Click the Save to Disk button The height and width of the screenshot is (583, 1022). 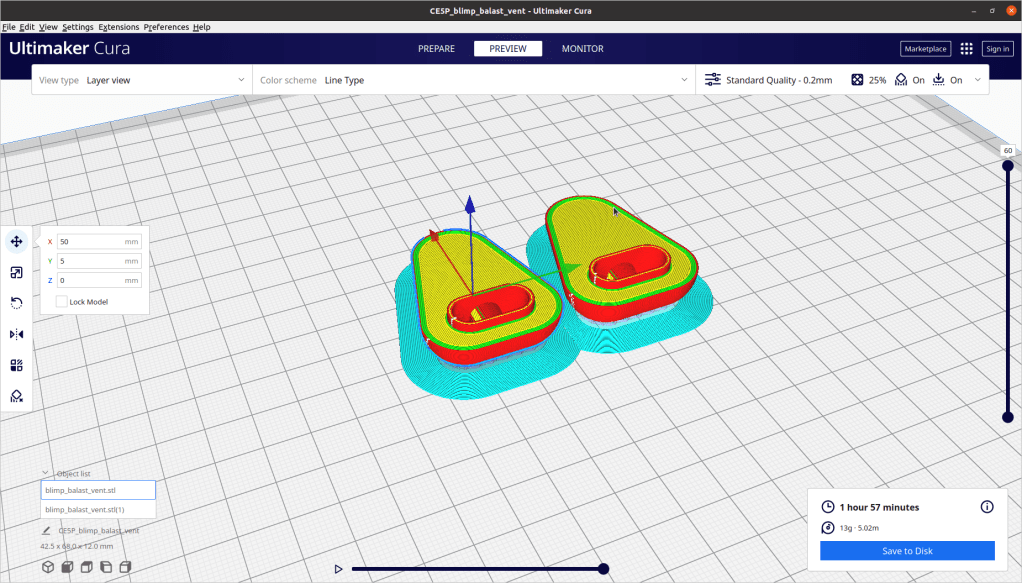(x=907, y=551)
